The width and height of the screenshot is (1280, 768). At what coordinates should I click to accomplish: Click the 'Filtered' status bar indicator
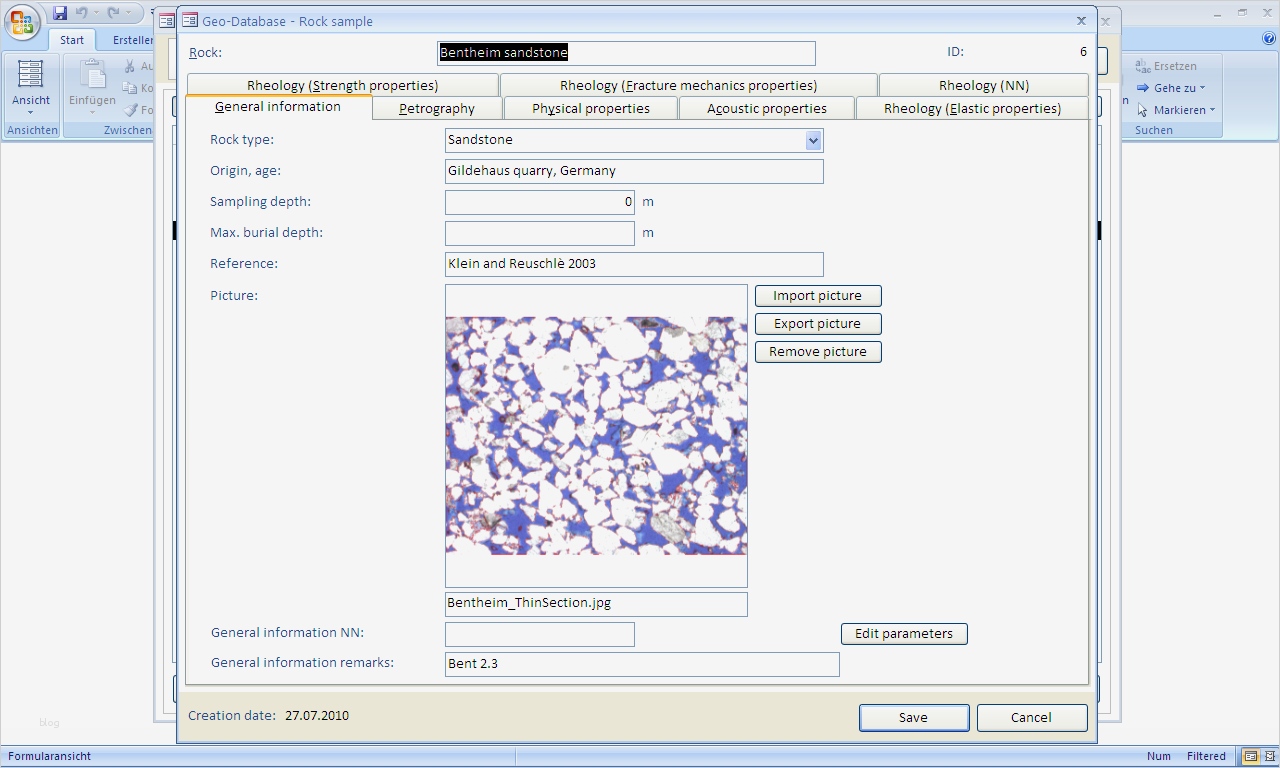tap(1206, 757)
